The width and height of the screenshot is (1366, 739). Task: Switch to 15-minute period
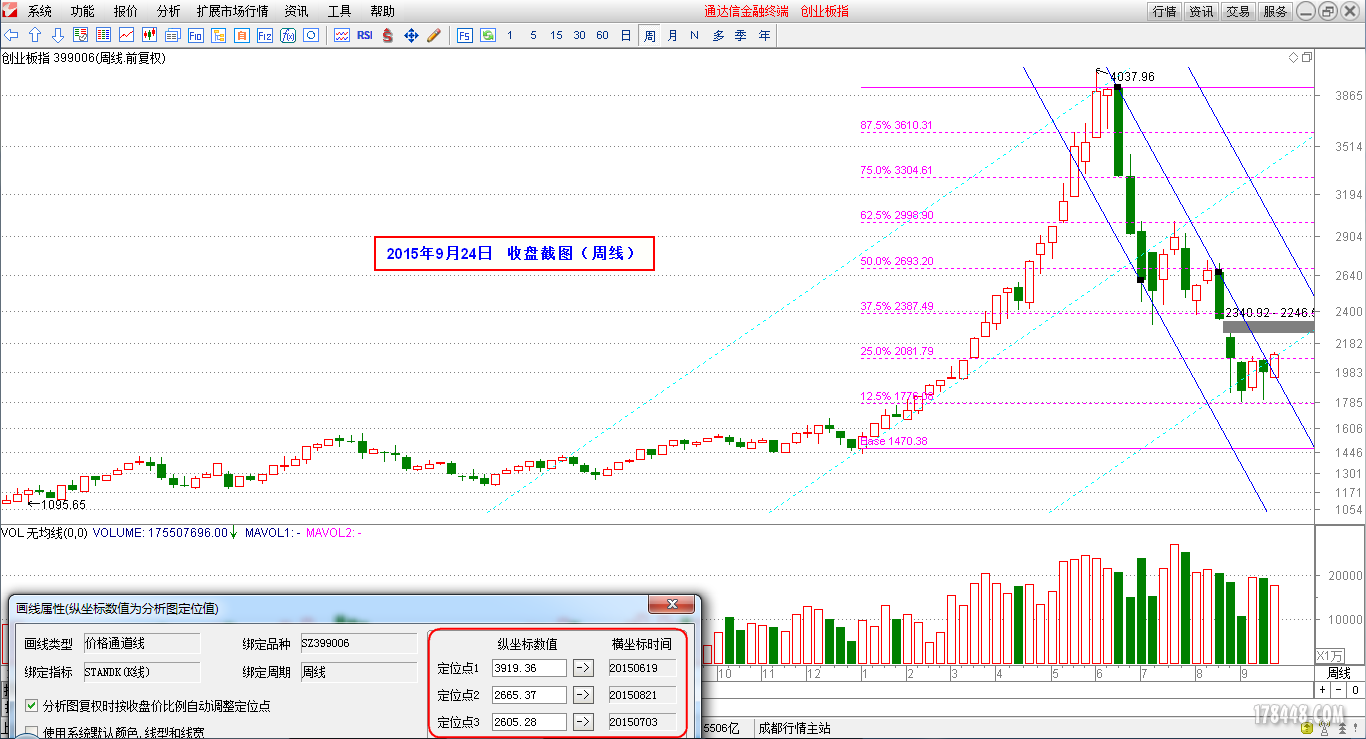tap(556, 35)
